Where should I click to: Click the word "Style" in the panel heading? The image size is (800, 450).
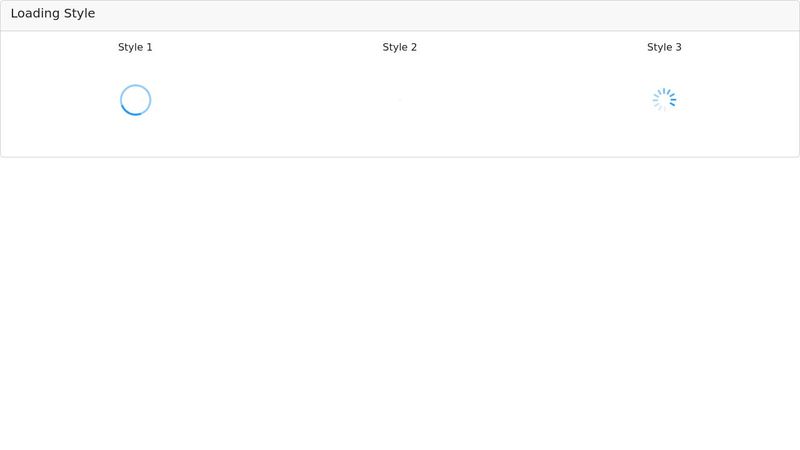[79, 14]
